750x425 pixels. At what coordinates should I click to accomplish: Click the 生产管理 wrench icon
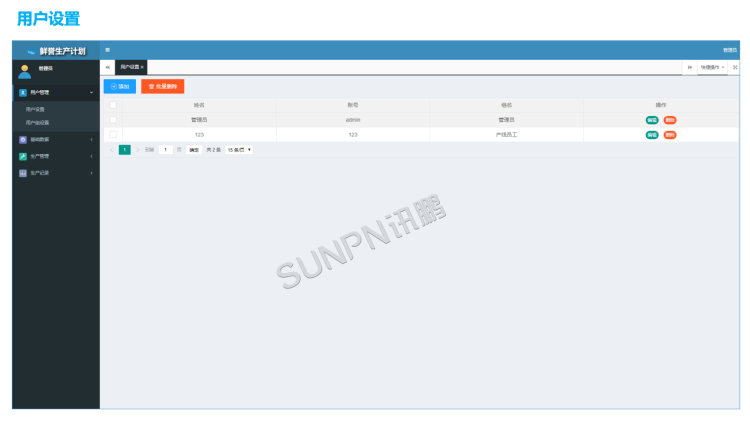click(23, 156)
